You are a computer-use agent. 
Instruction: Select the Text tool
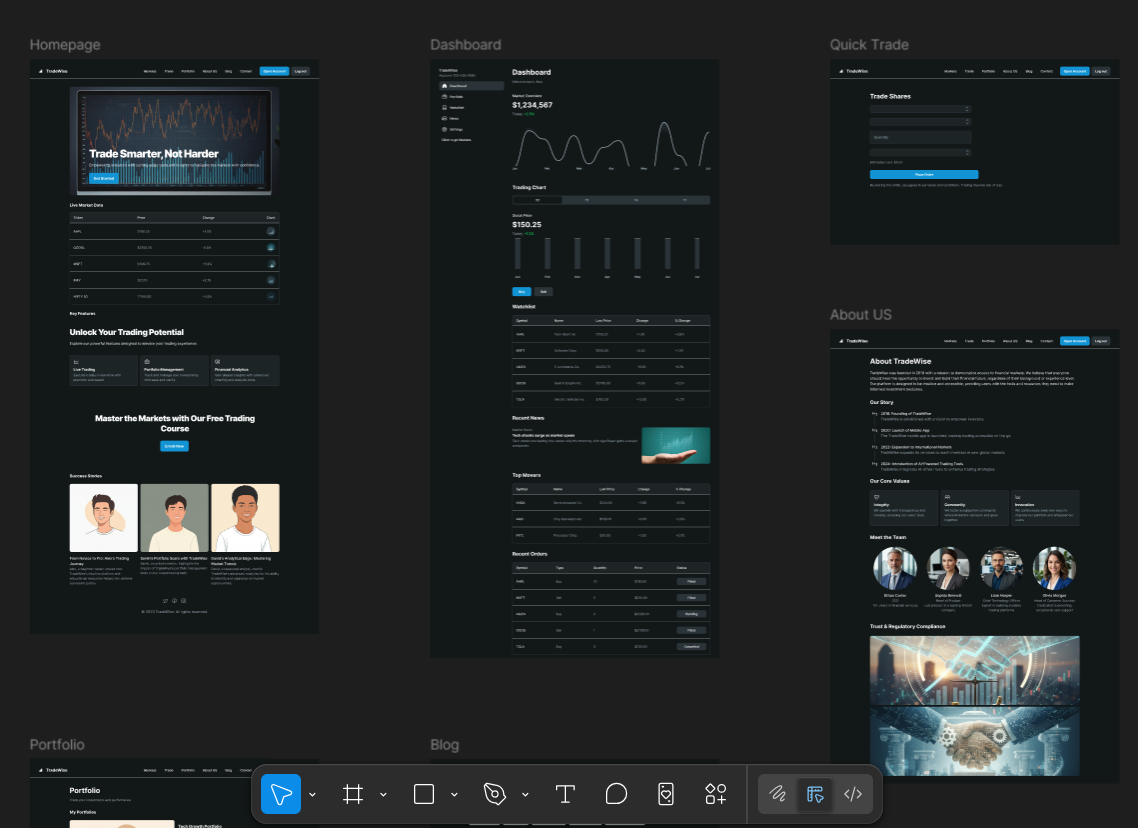coord(565,794)
